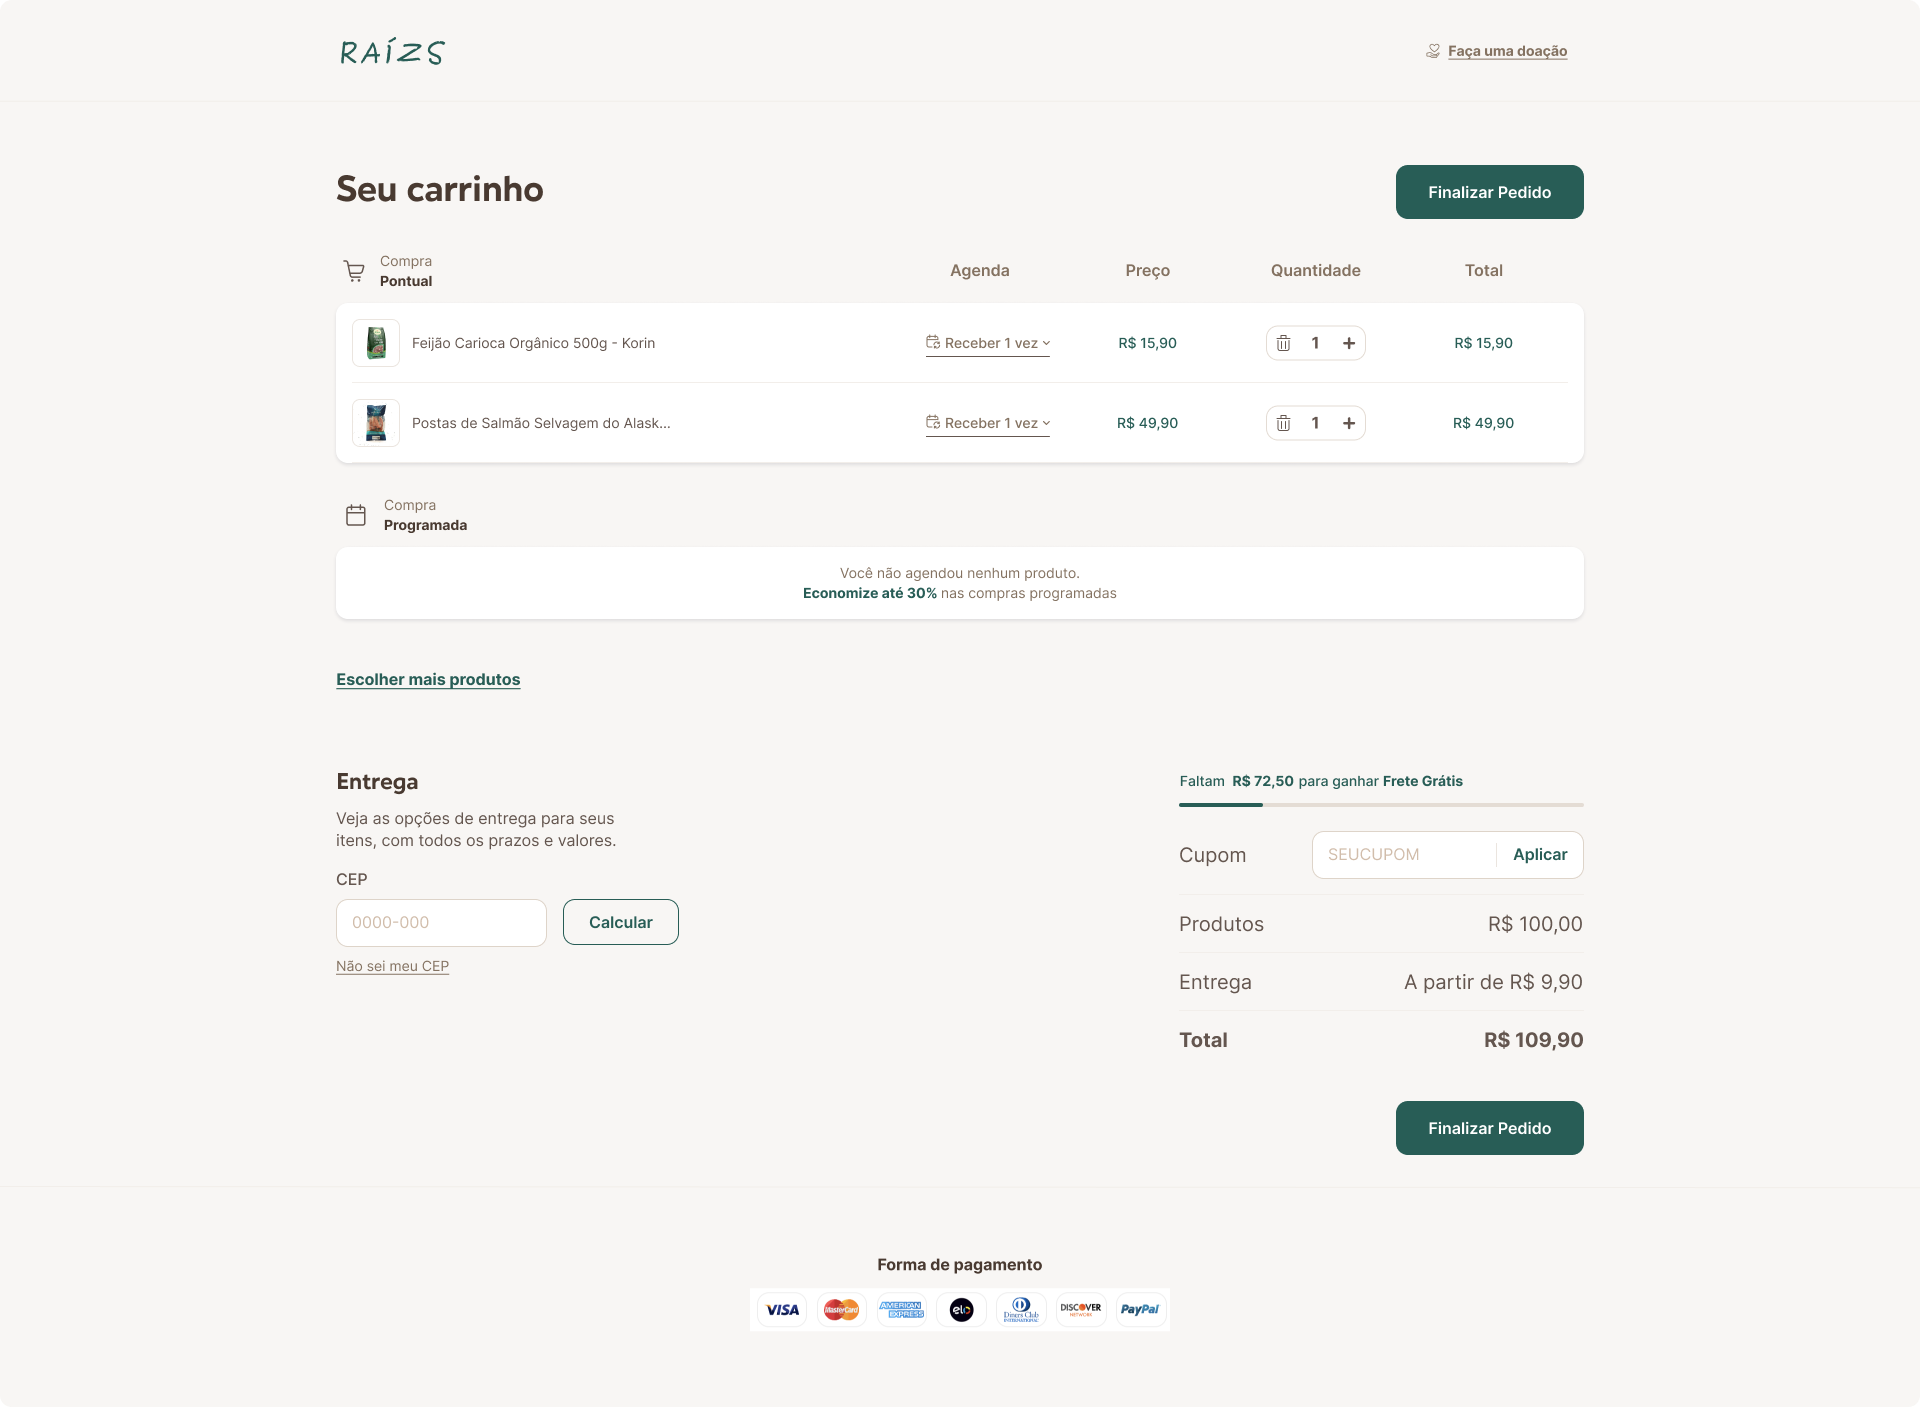Remove Feijão Carioca with the trash icon
Screen dimensions: 1920x1407
click(1284, 343)
